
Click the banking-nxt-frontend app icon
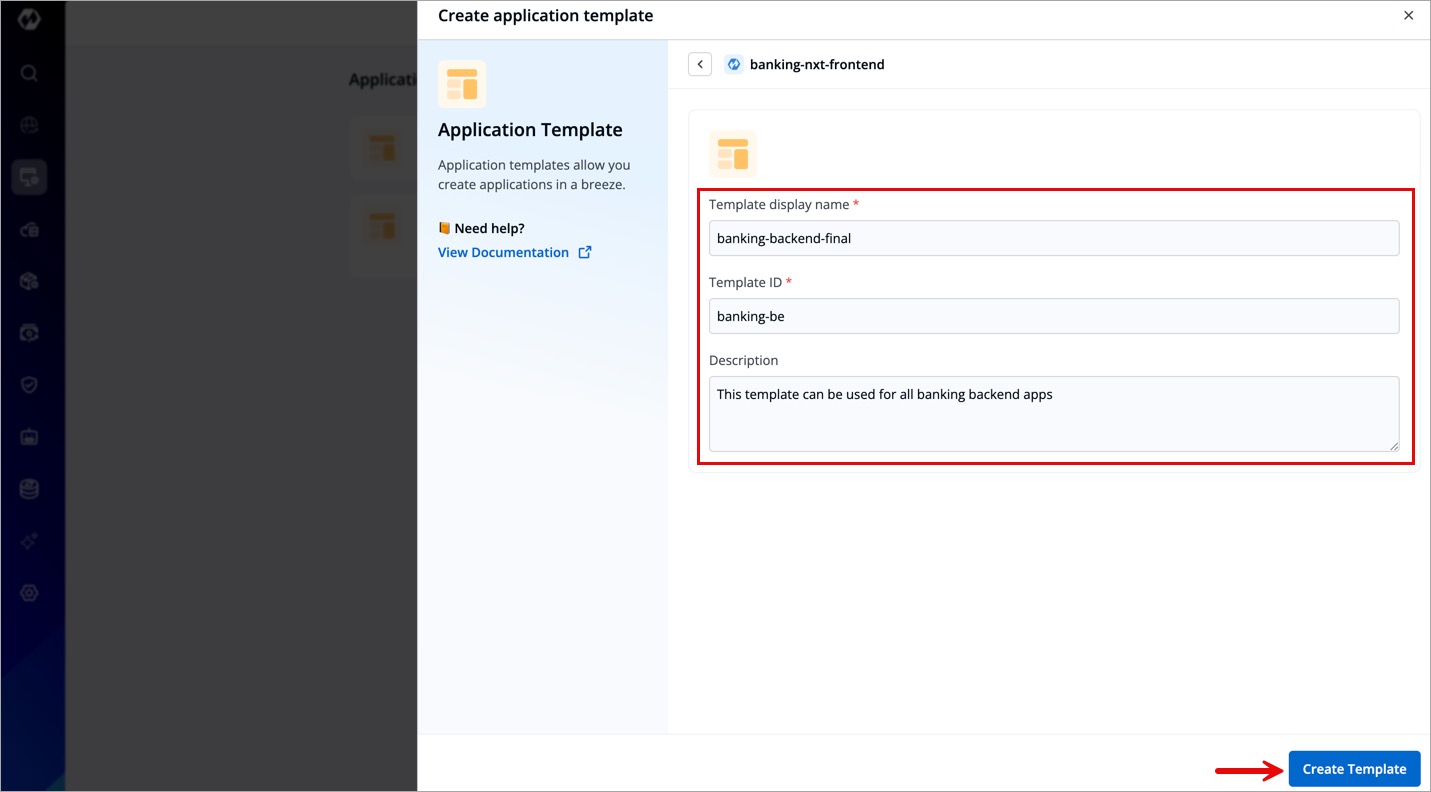coord(734,64)
